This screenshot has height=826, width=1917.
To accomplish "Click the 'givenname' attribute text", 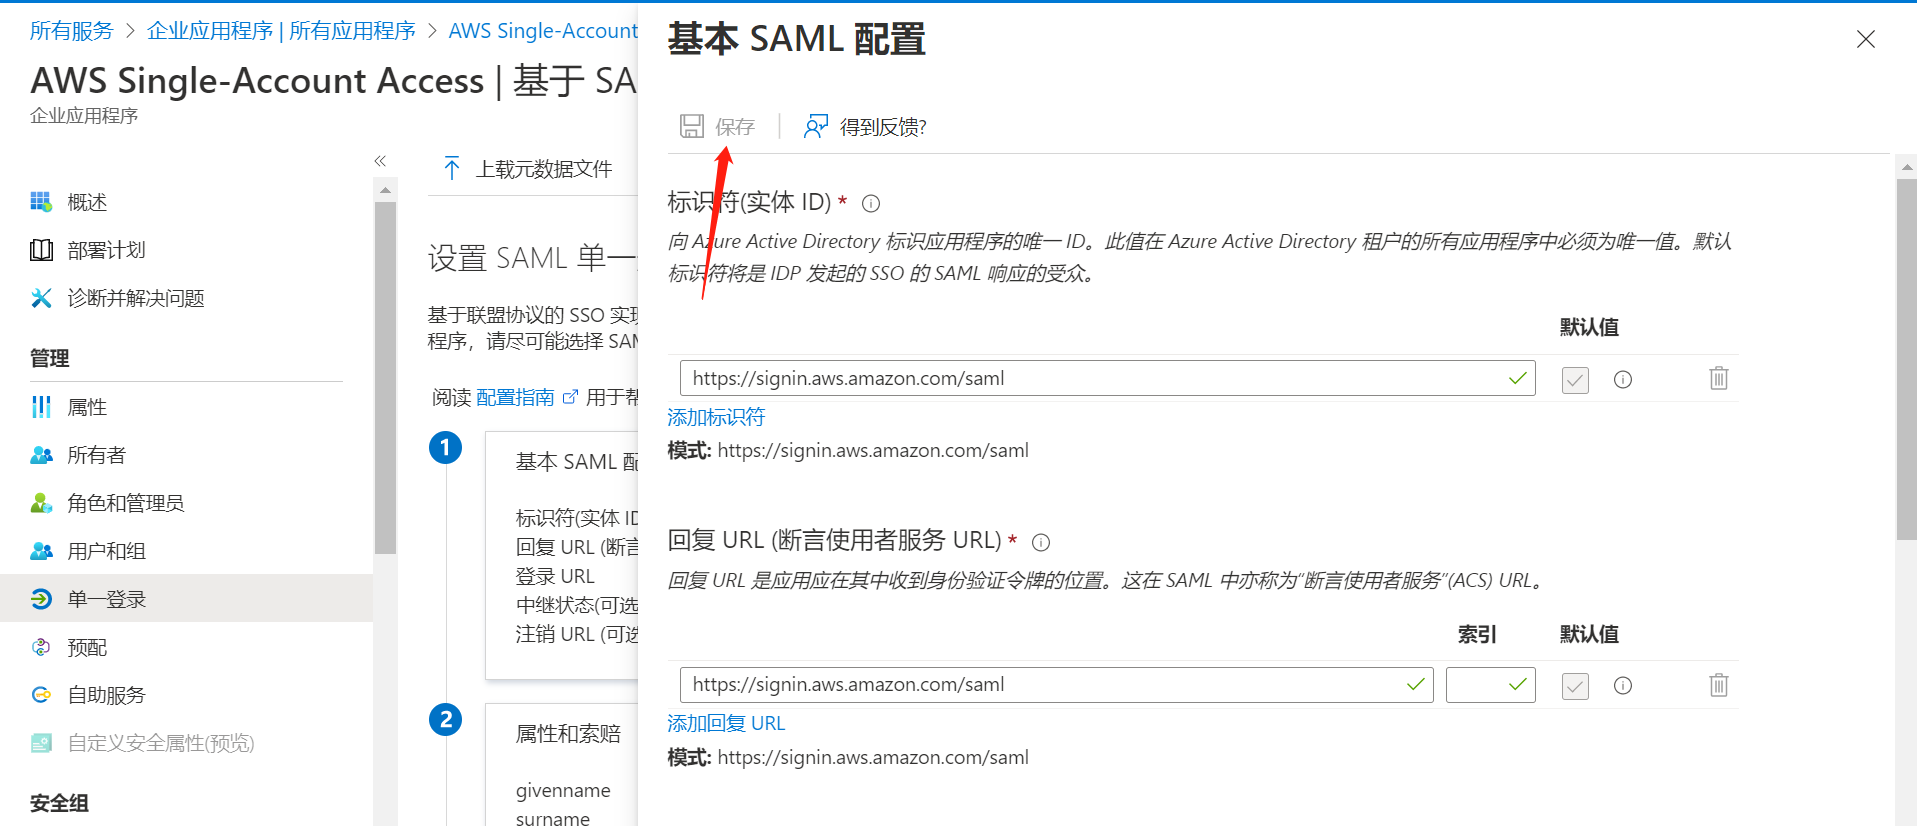I will (x=563, y=790).
